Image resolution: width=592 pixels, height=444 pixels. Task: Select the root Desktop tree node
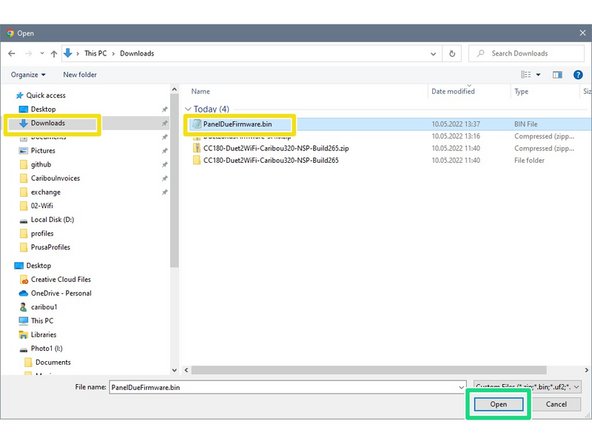39,266
